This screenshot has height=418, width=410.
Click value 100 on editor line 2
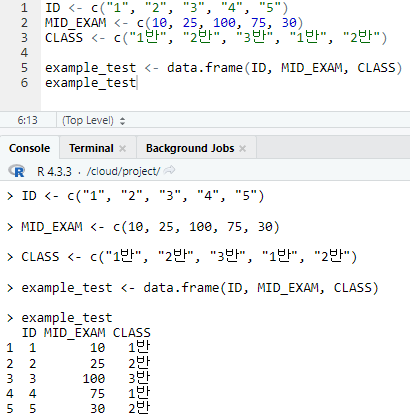point(224,23)
